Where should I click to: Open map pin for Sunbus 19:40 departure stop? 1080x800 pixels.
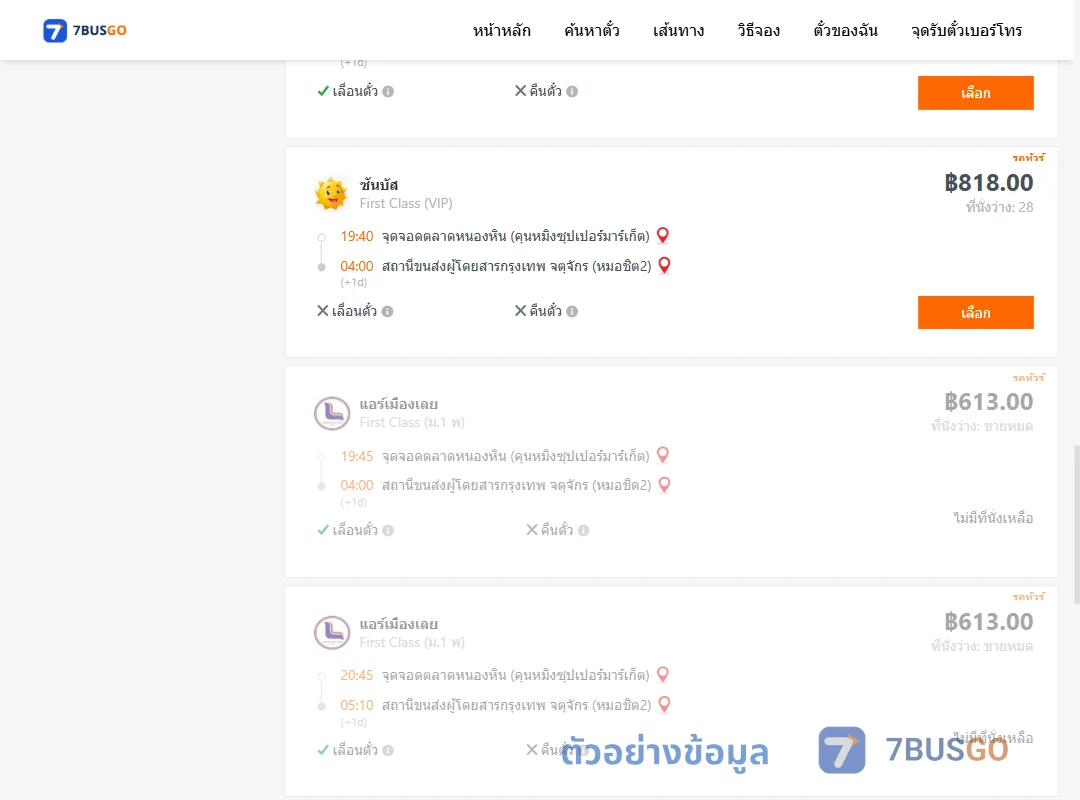click(x=663, y=236)
